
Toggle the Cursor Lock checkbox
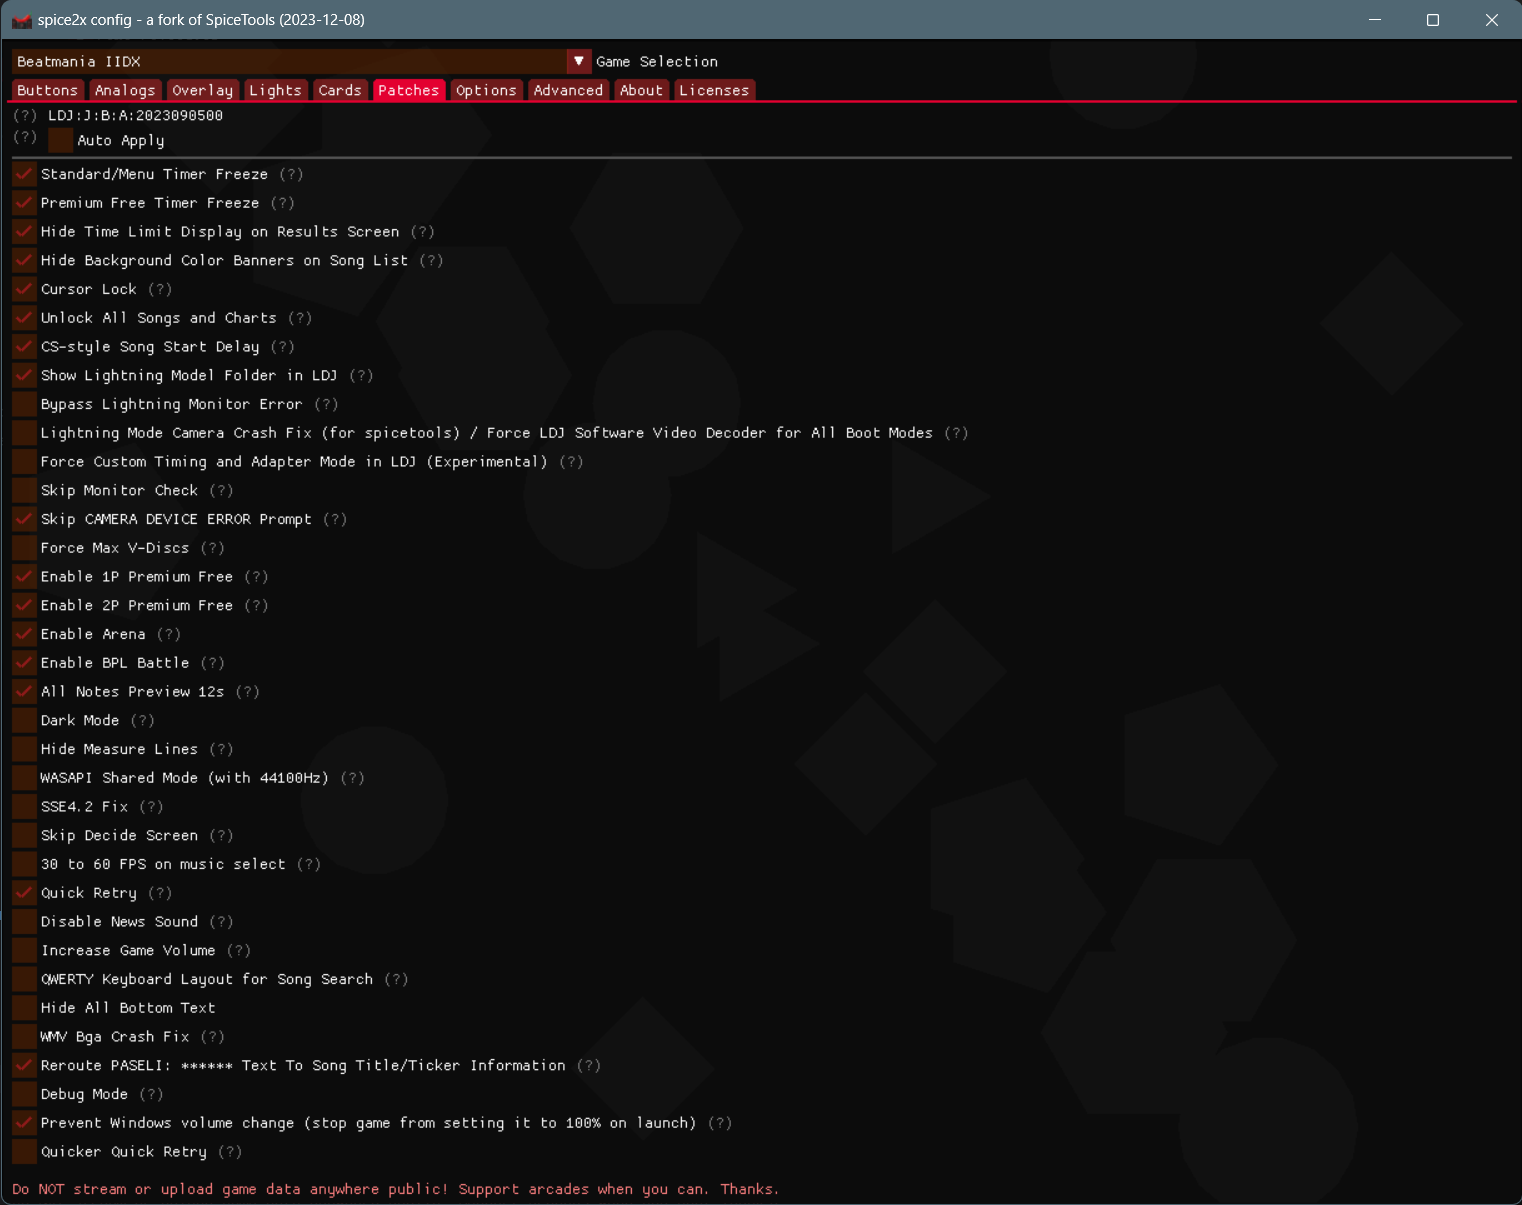[24, 289]
